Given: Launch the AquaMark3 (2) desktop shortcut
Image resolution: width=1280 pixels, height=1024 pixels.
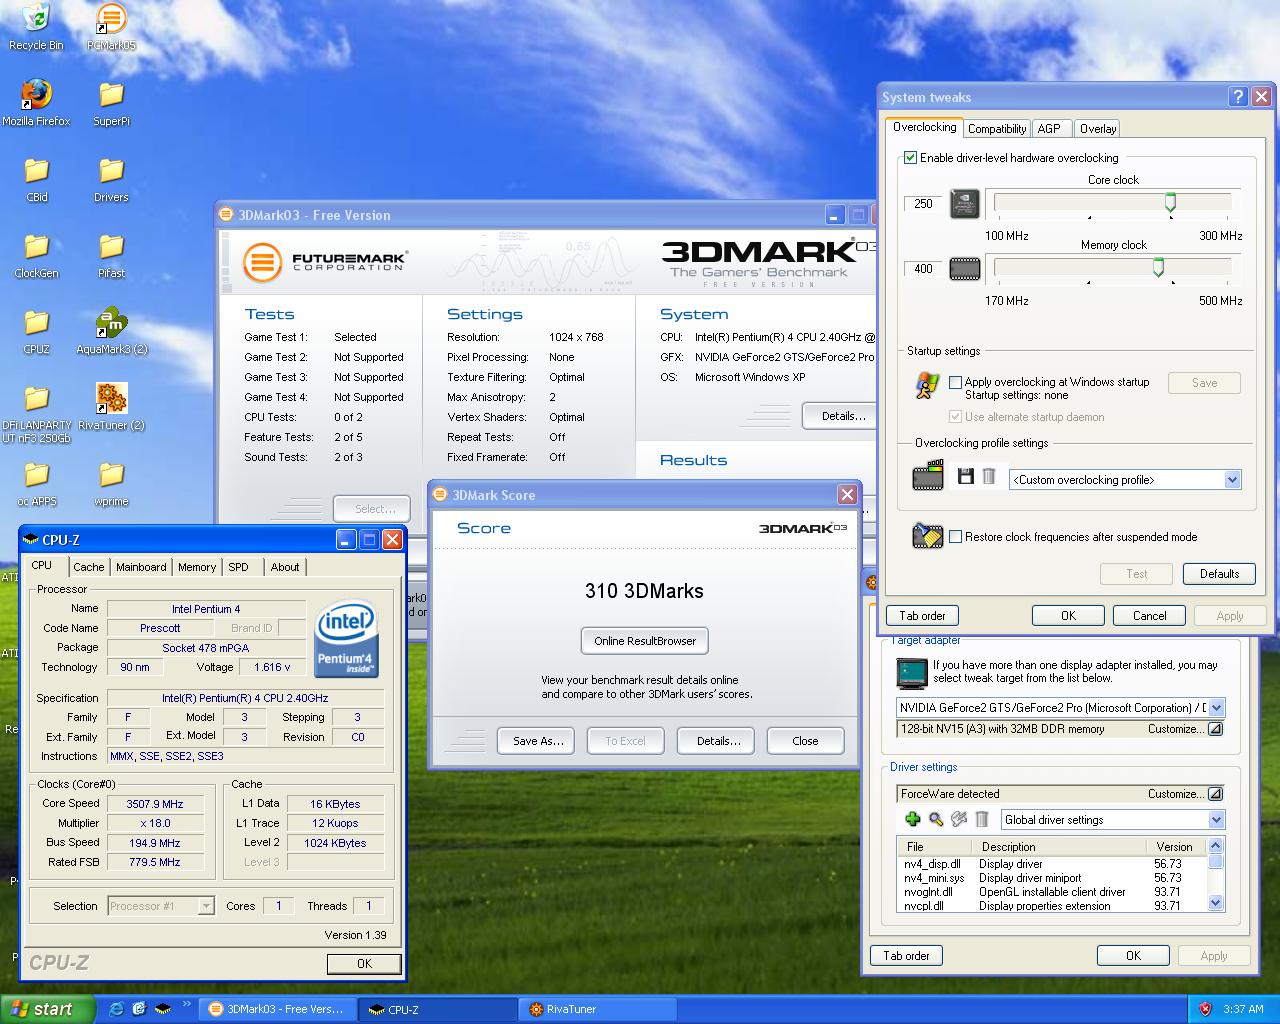Looking at the screenshot, I should pos(111,331).
